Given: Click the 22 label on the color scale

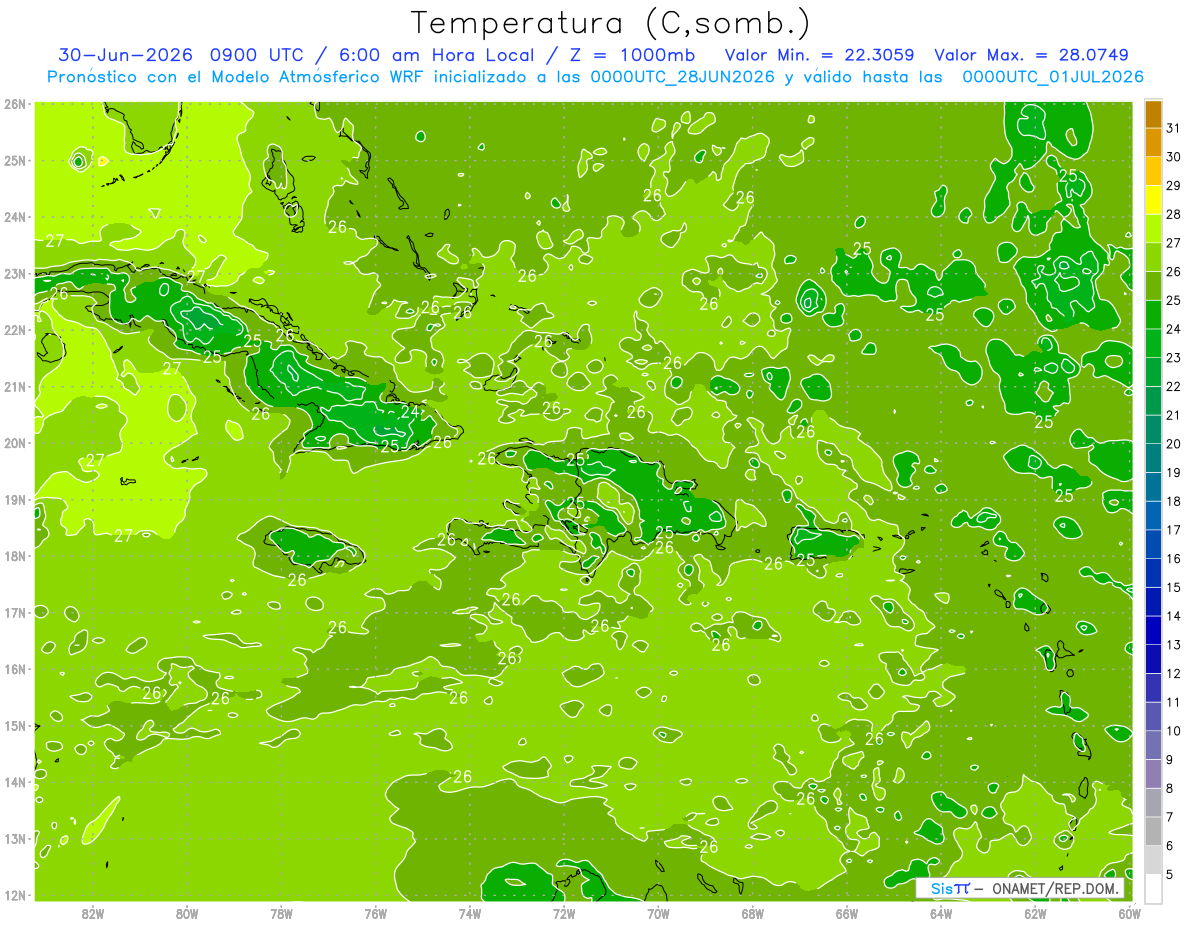Looking at the screenshot, I should pyautogui.click(x=1173, y=387).
